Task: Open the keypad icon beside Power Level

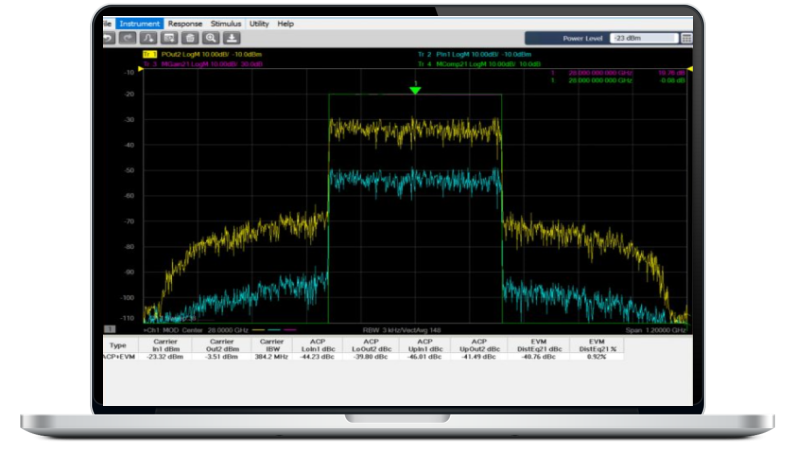Action: pyautogui.click(x=685, y=38)
